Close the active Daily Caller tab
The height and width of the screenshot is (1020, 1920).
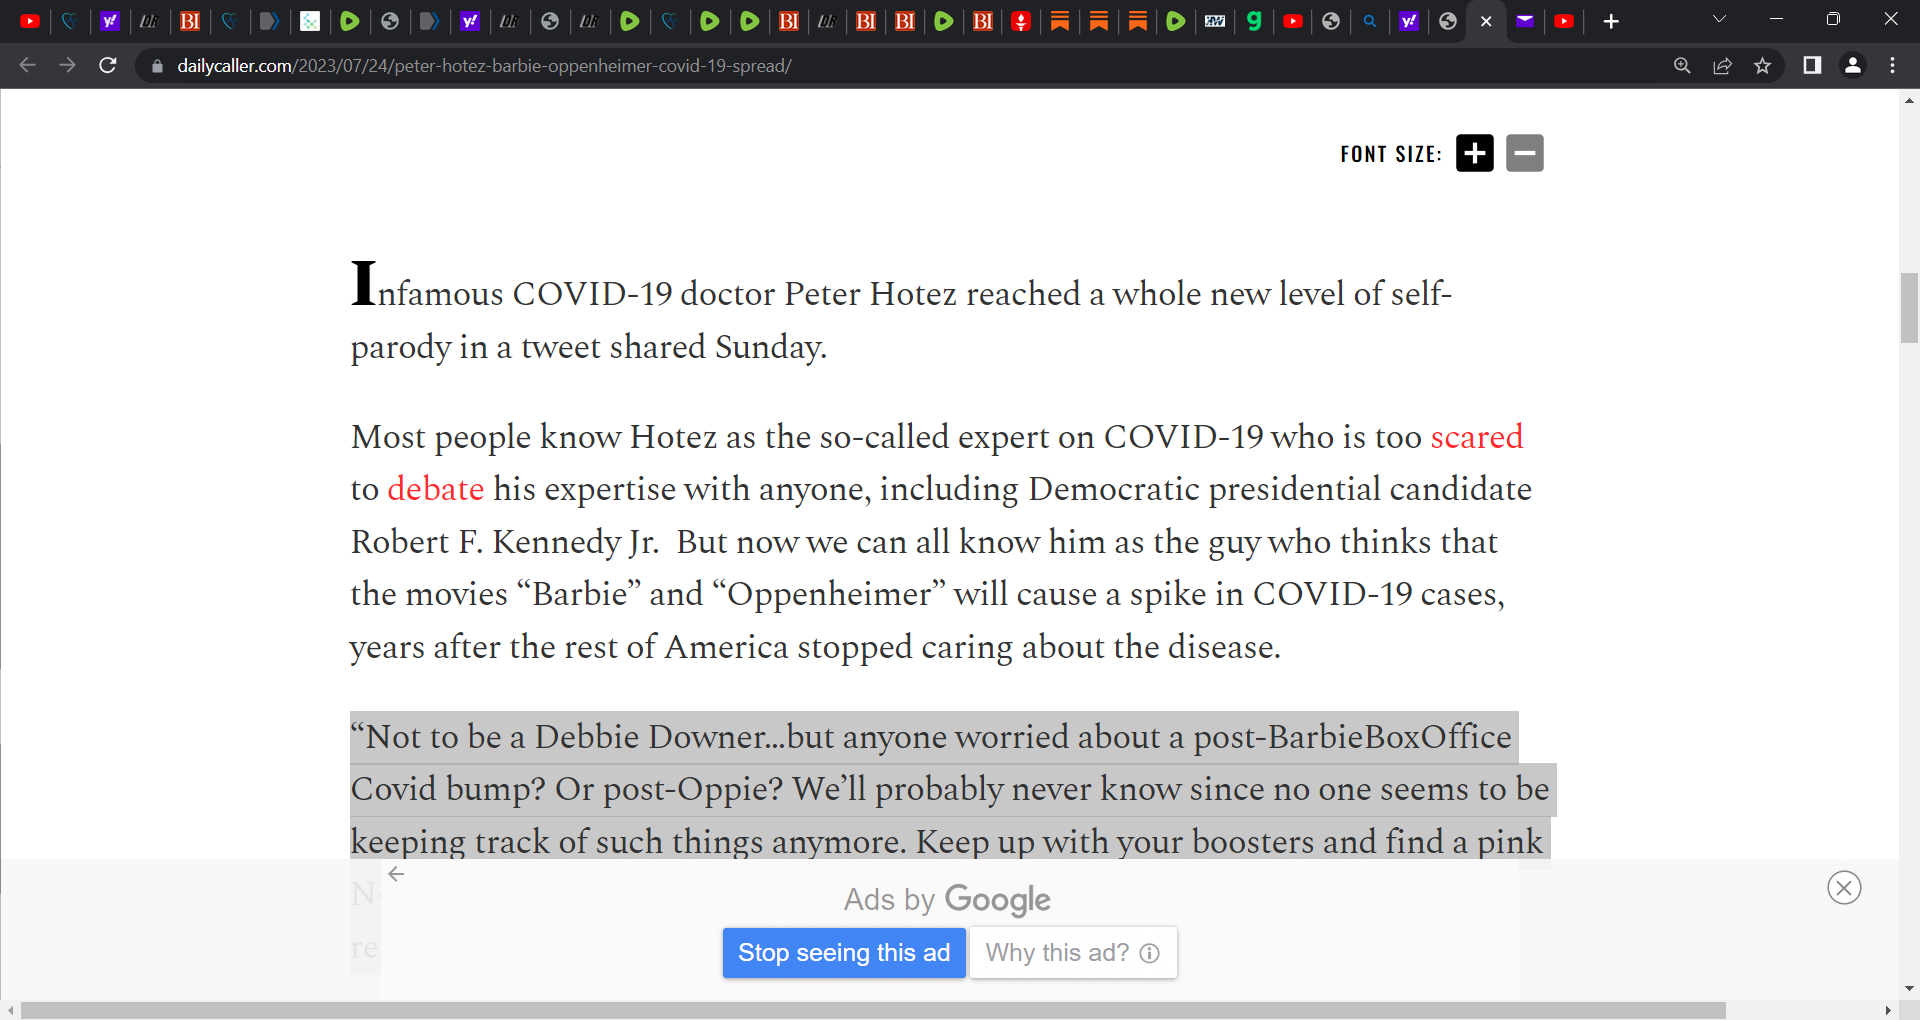(x=1486, y=21)
